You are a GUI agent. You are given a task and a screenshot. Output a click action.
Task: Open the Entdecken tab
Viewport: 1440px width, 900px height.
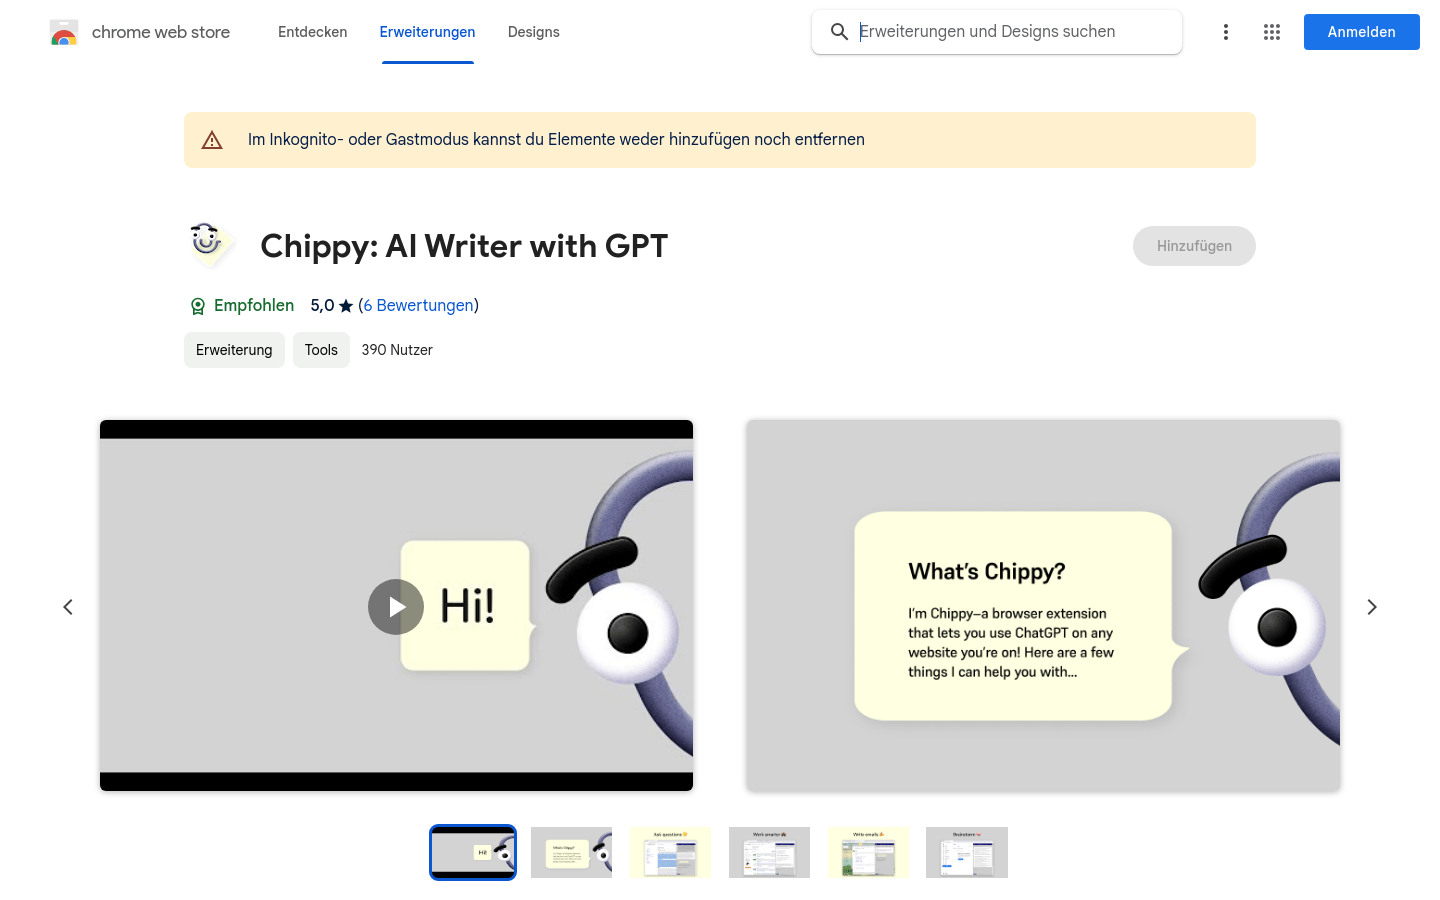313,32
